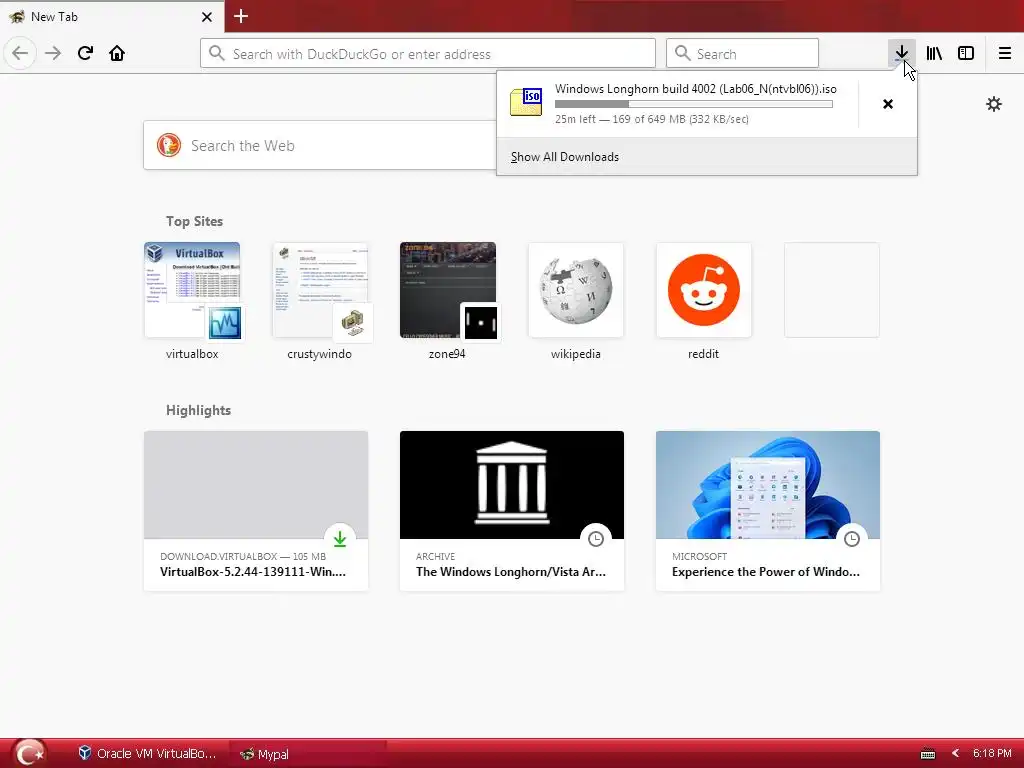Viewport: 1024px width, 768px height.
Task: Open a new tab with plus button
Action: tap(241, 16)
